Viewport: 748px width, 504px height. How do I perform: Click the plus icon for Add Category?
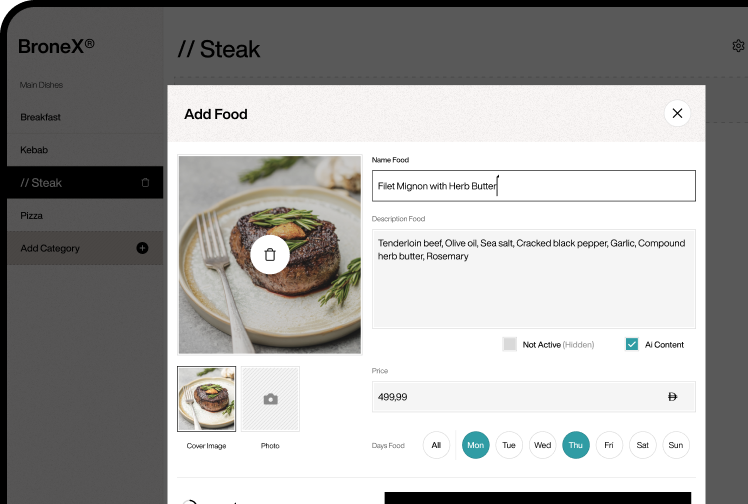[142, 248]
